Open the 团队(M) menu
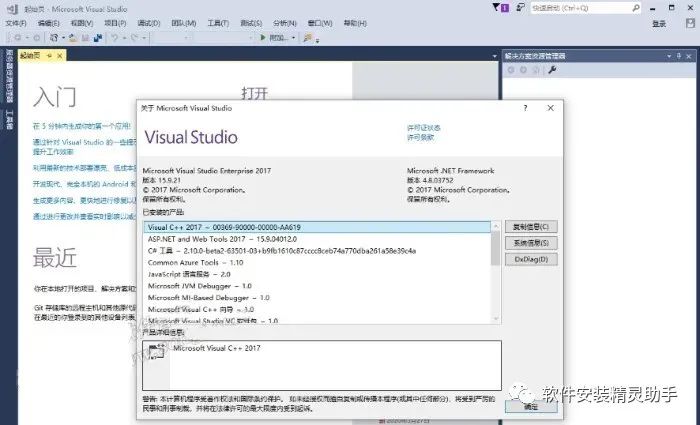Viewport: 700px width, 425px height. point(183,23)
